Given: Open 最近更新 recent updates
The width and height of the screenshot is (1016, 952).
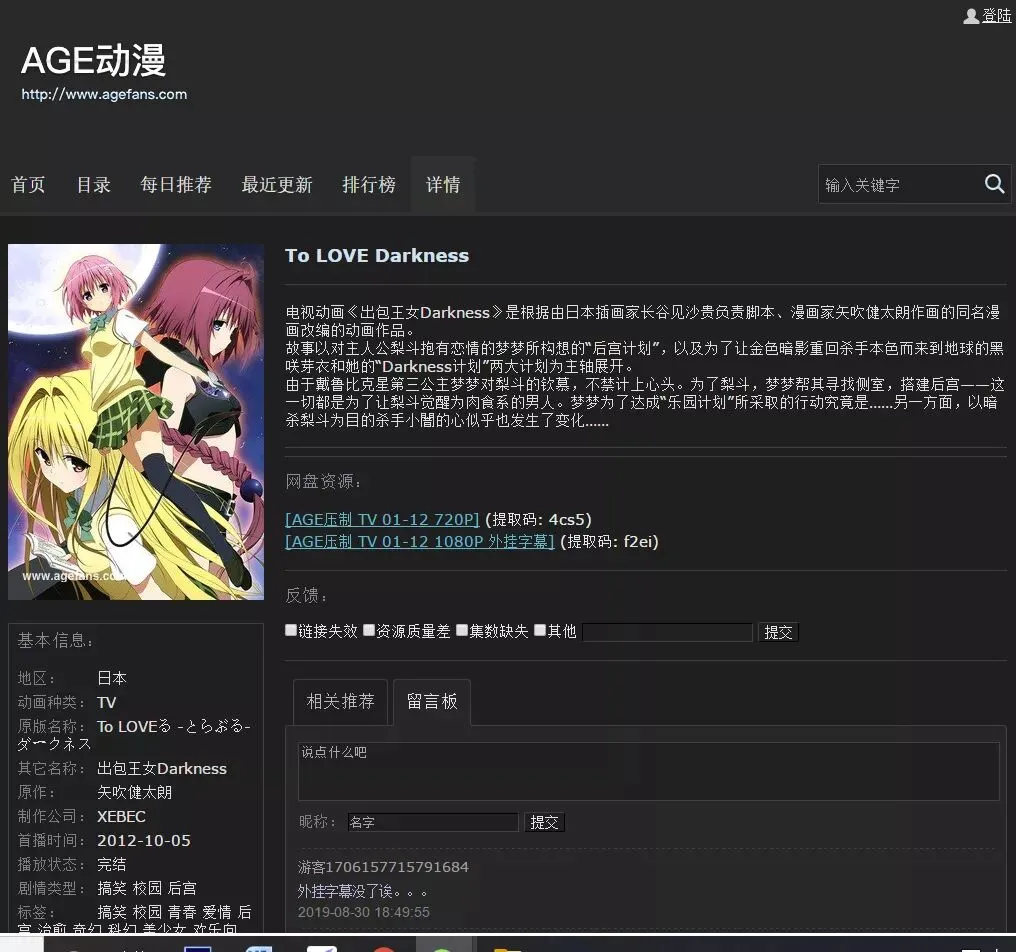Looking at the screenshot, I should click(x=277, y=185).
